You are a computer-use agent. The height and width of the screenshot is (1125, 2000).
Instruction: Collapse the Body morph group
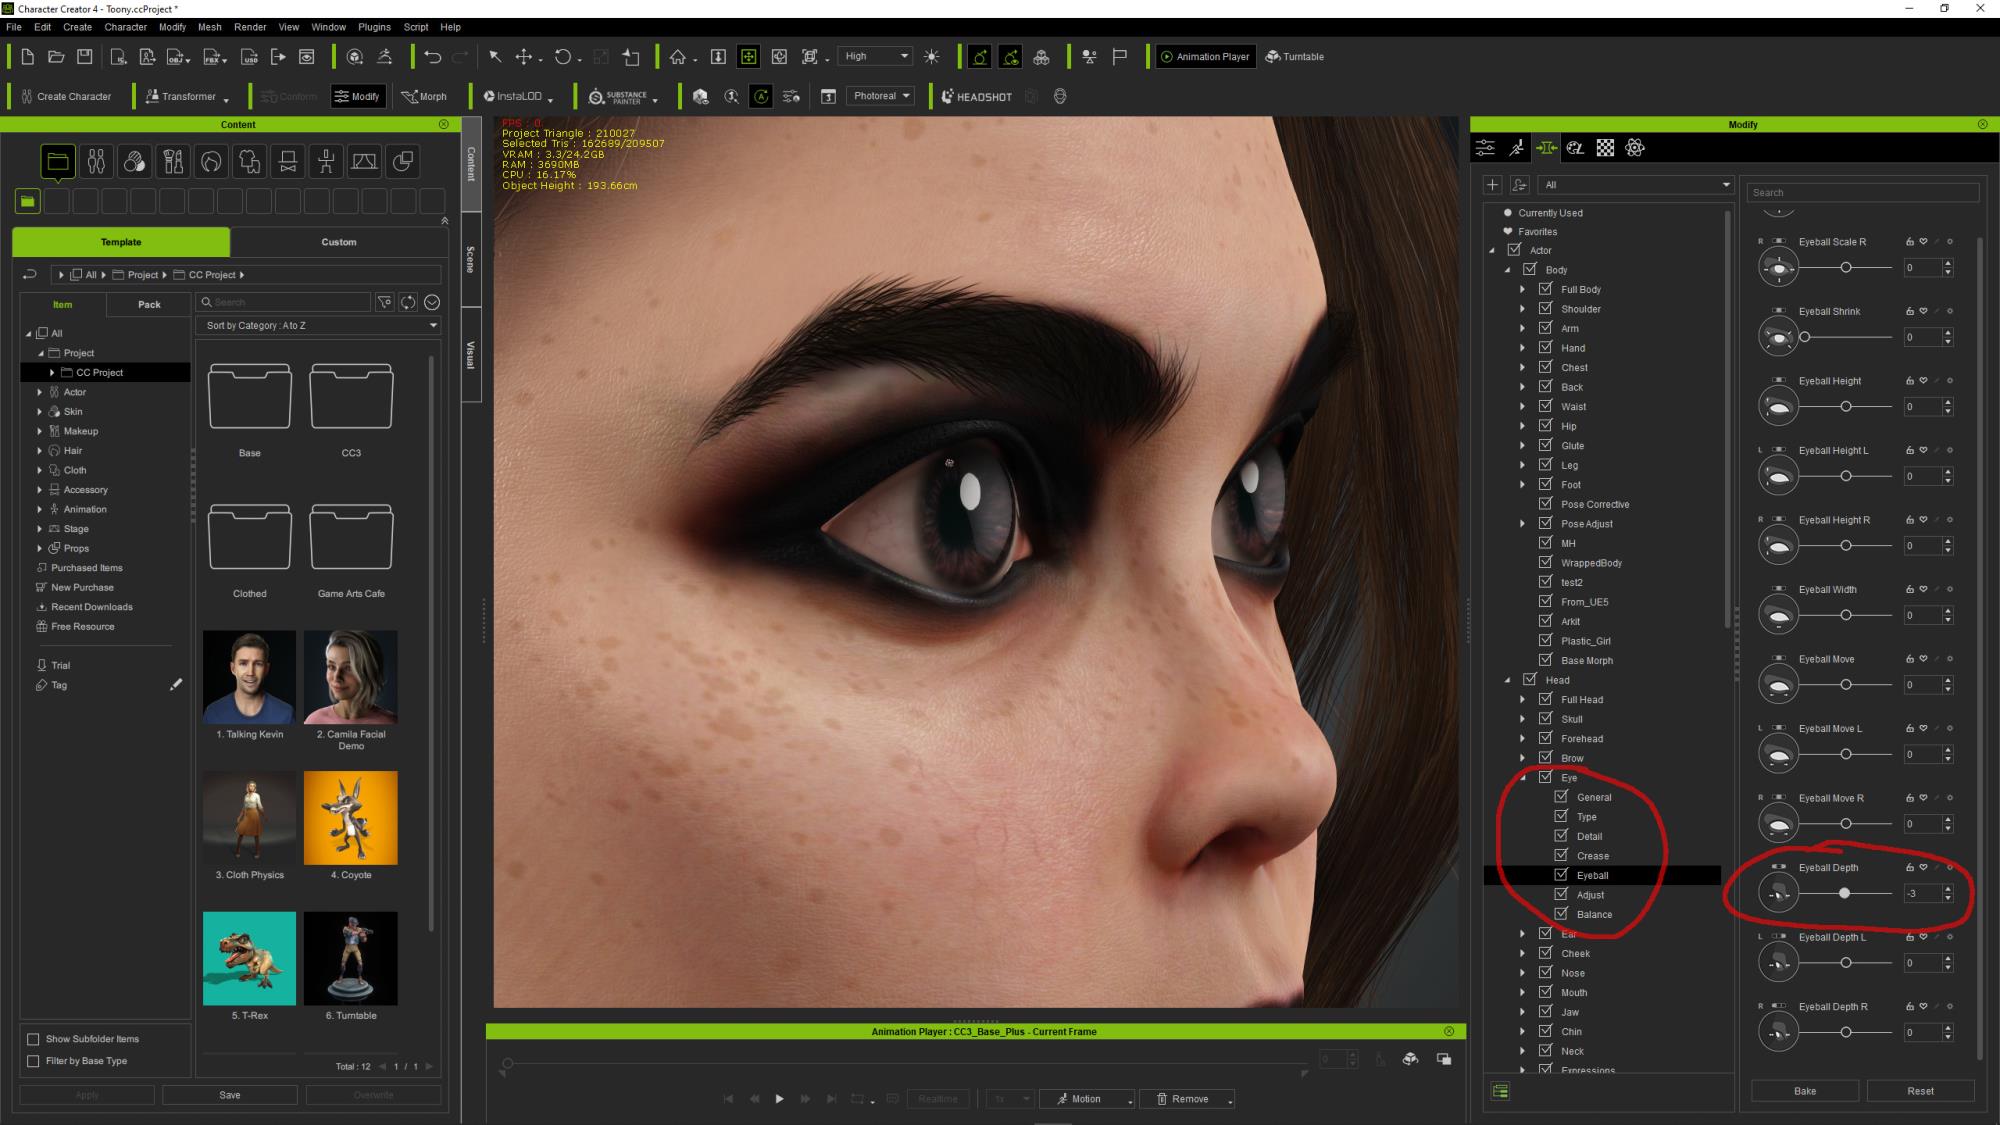[1508, 270]
